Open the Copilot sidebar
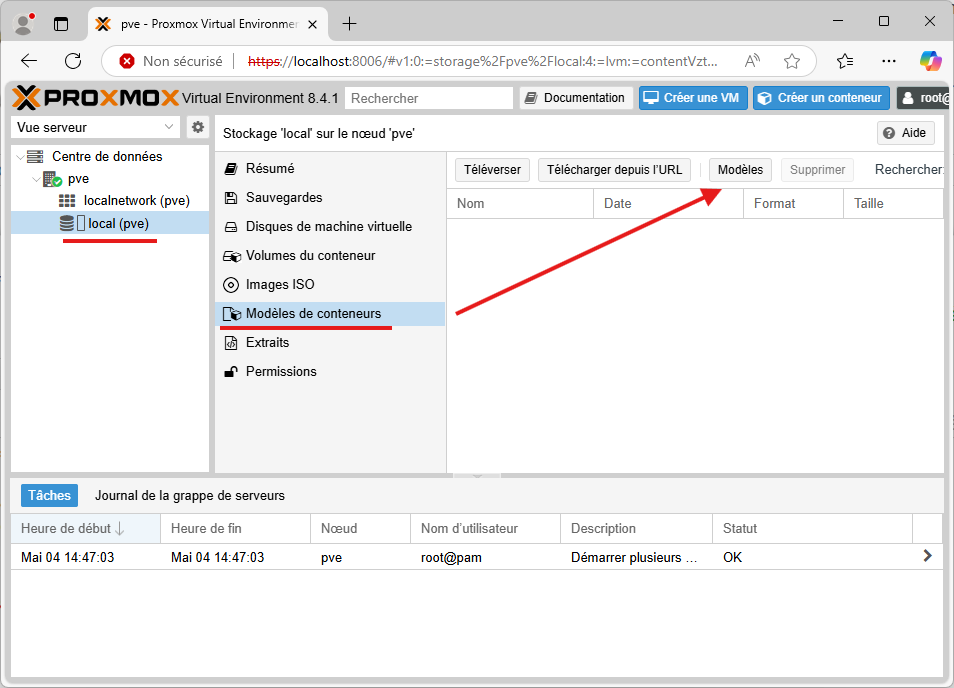 pos(930,61)
